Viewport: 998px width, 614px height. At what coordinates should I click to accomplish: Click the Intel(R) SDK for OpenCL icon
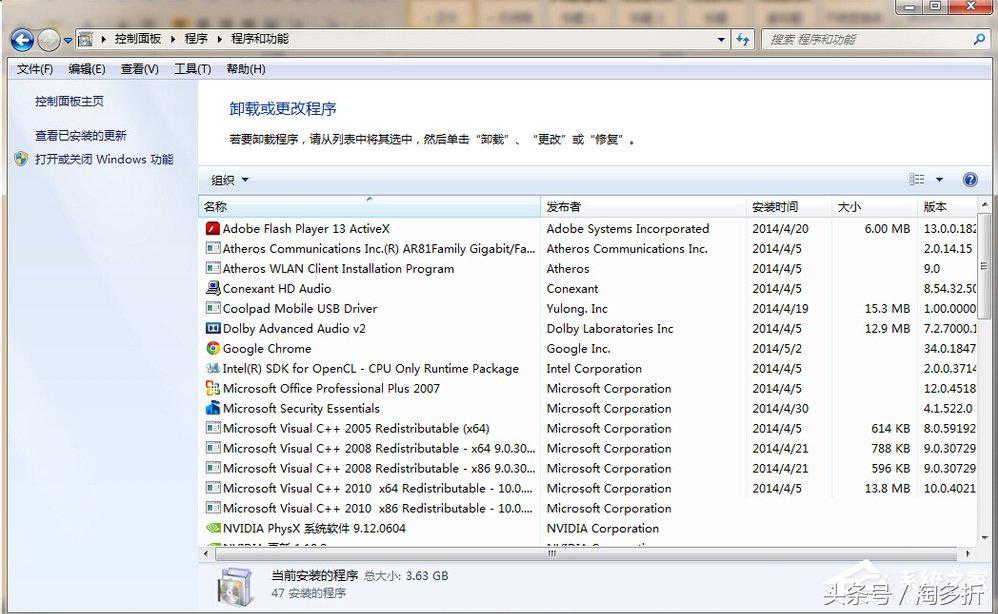pos(212,368)
